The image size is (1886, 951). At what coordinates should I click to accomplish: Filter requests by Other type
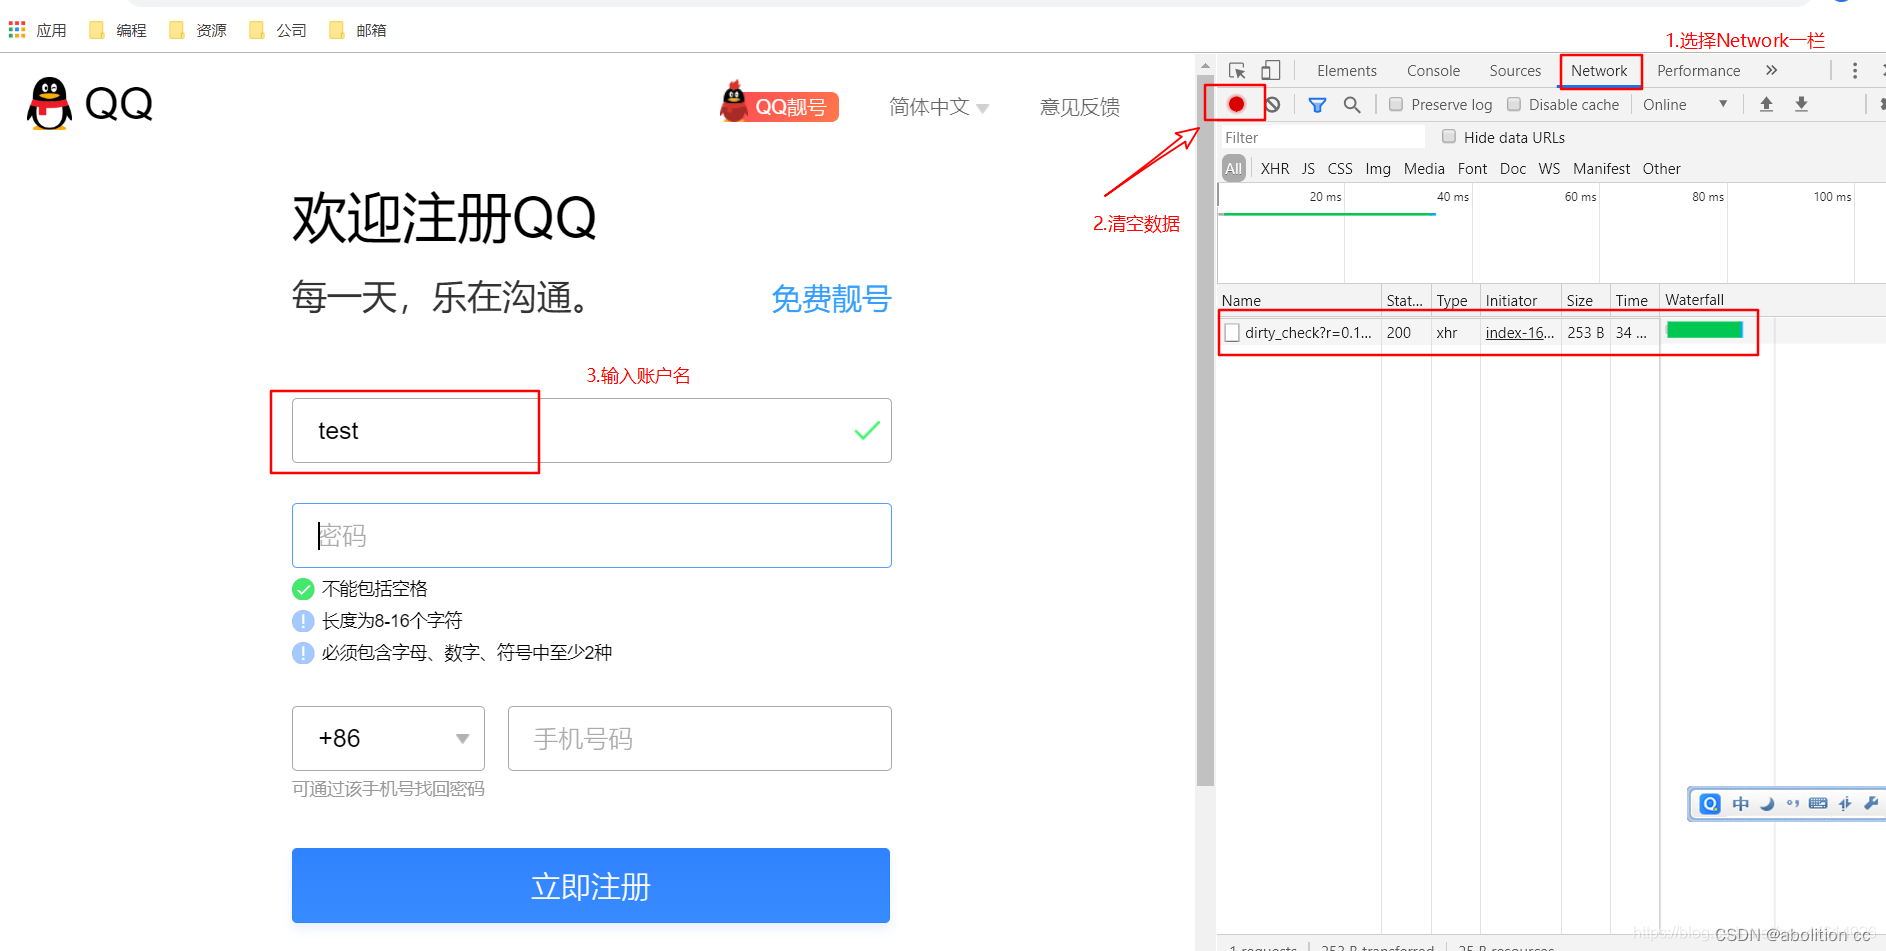coord(1661,168)
